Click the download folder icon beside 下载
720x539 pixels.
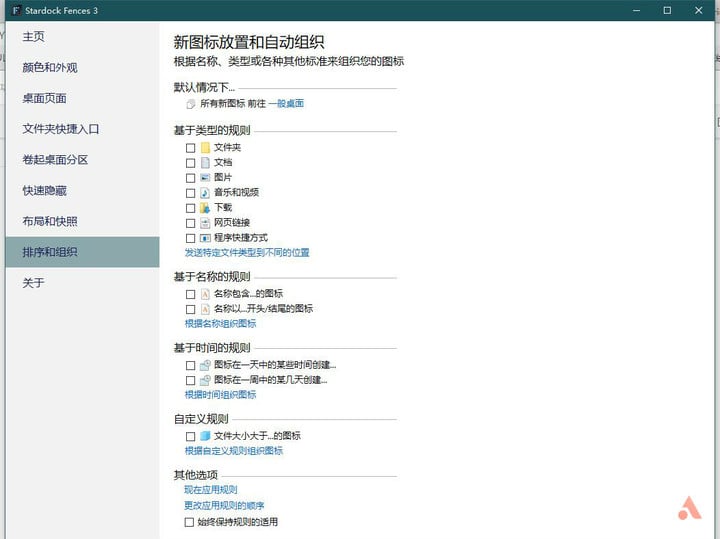point(205,208)
